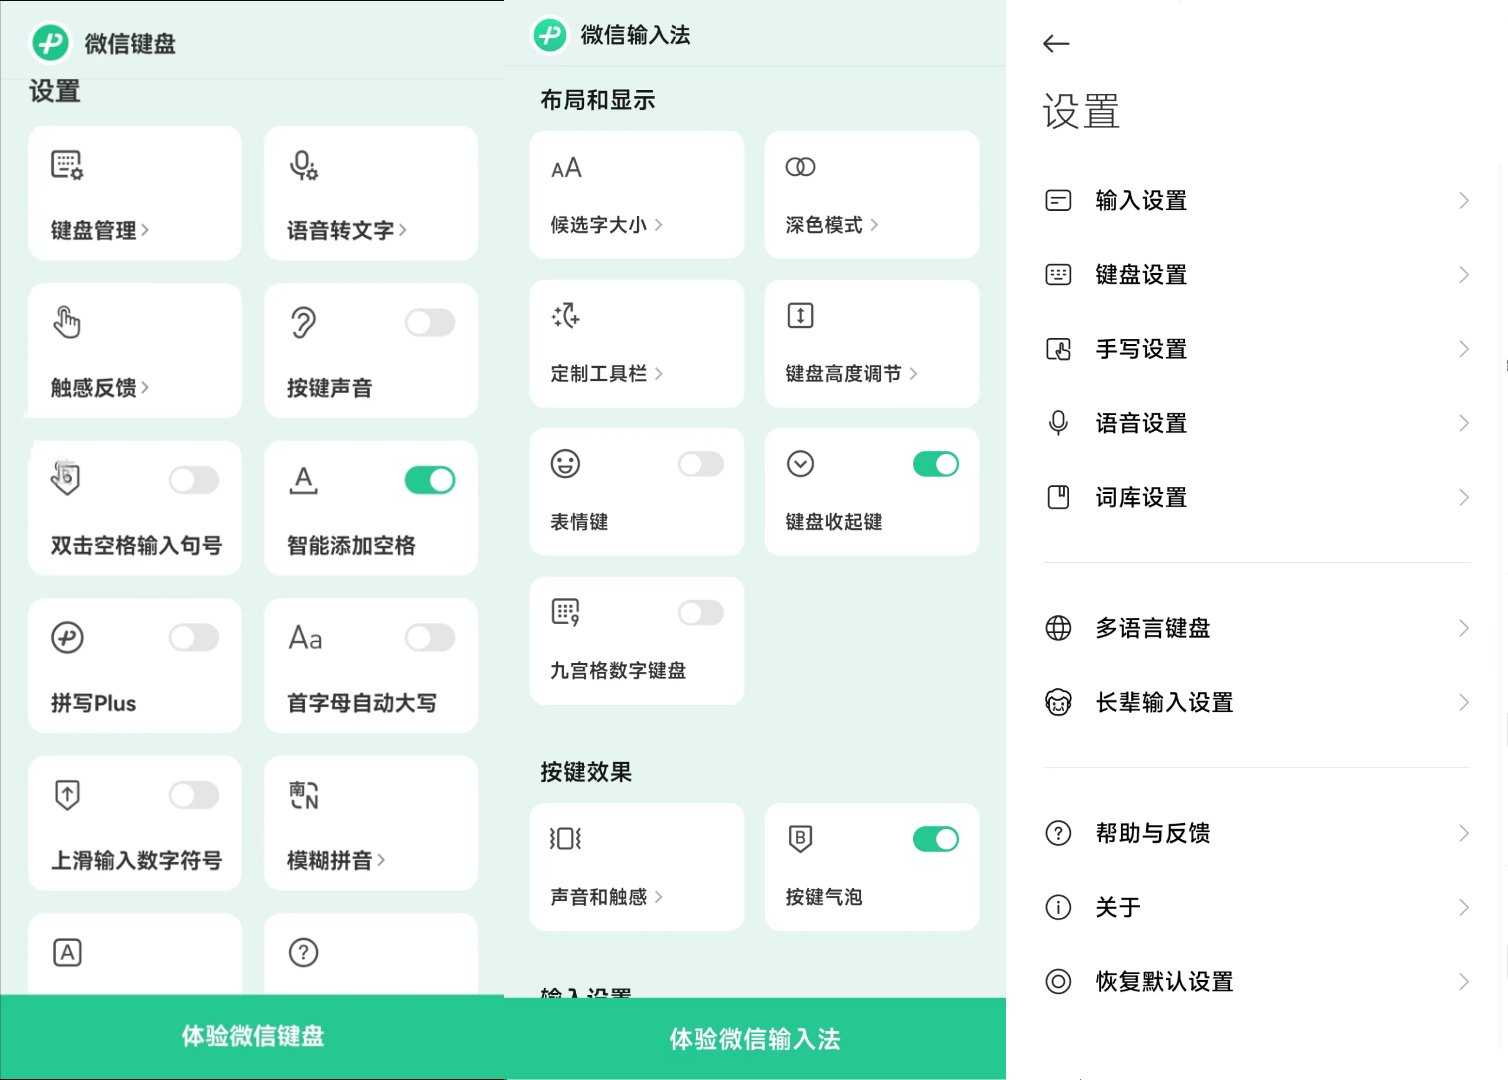Tap the 模糊拼音 fuzzy pinyin icon
Screen dimensions: 1508x1080
303,795
